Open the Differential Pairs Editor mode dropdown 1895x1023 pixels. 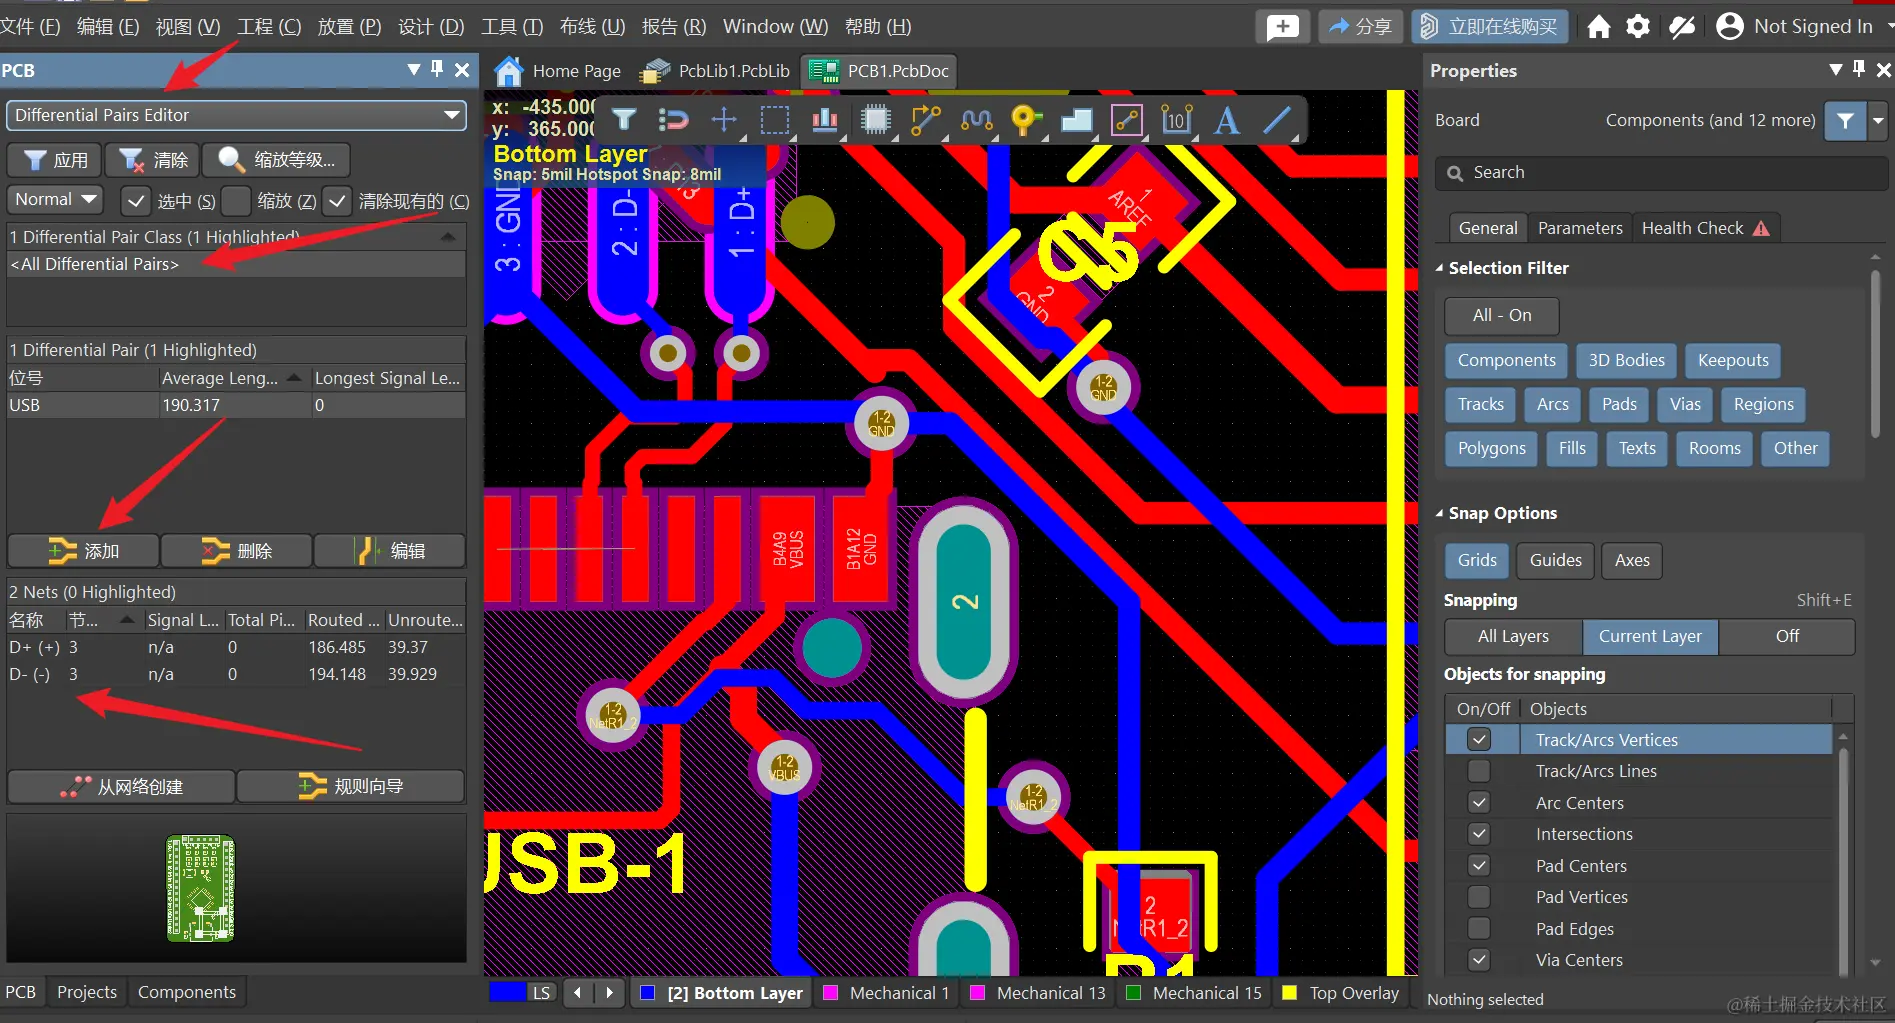pos(452,115)
